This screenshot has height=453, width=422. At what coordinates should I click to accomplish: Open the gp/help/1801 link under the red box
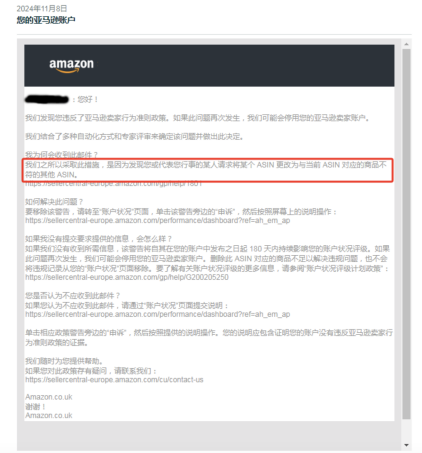coord(114,184)
